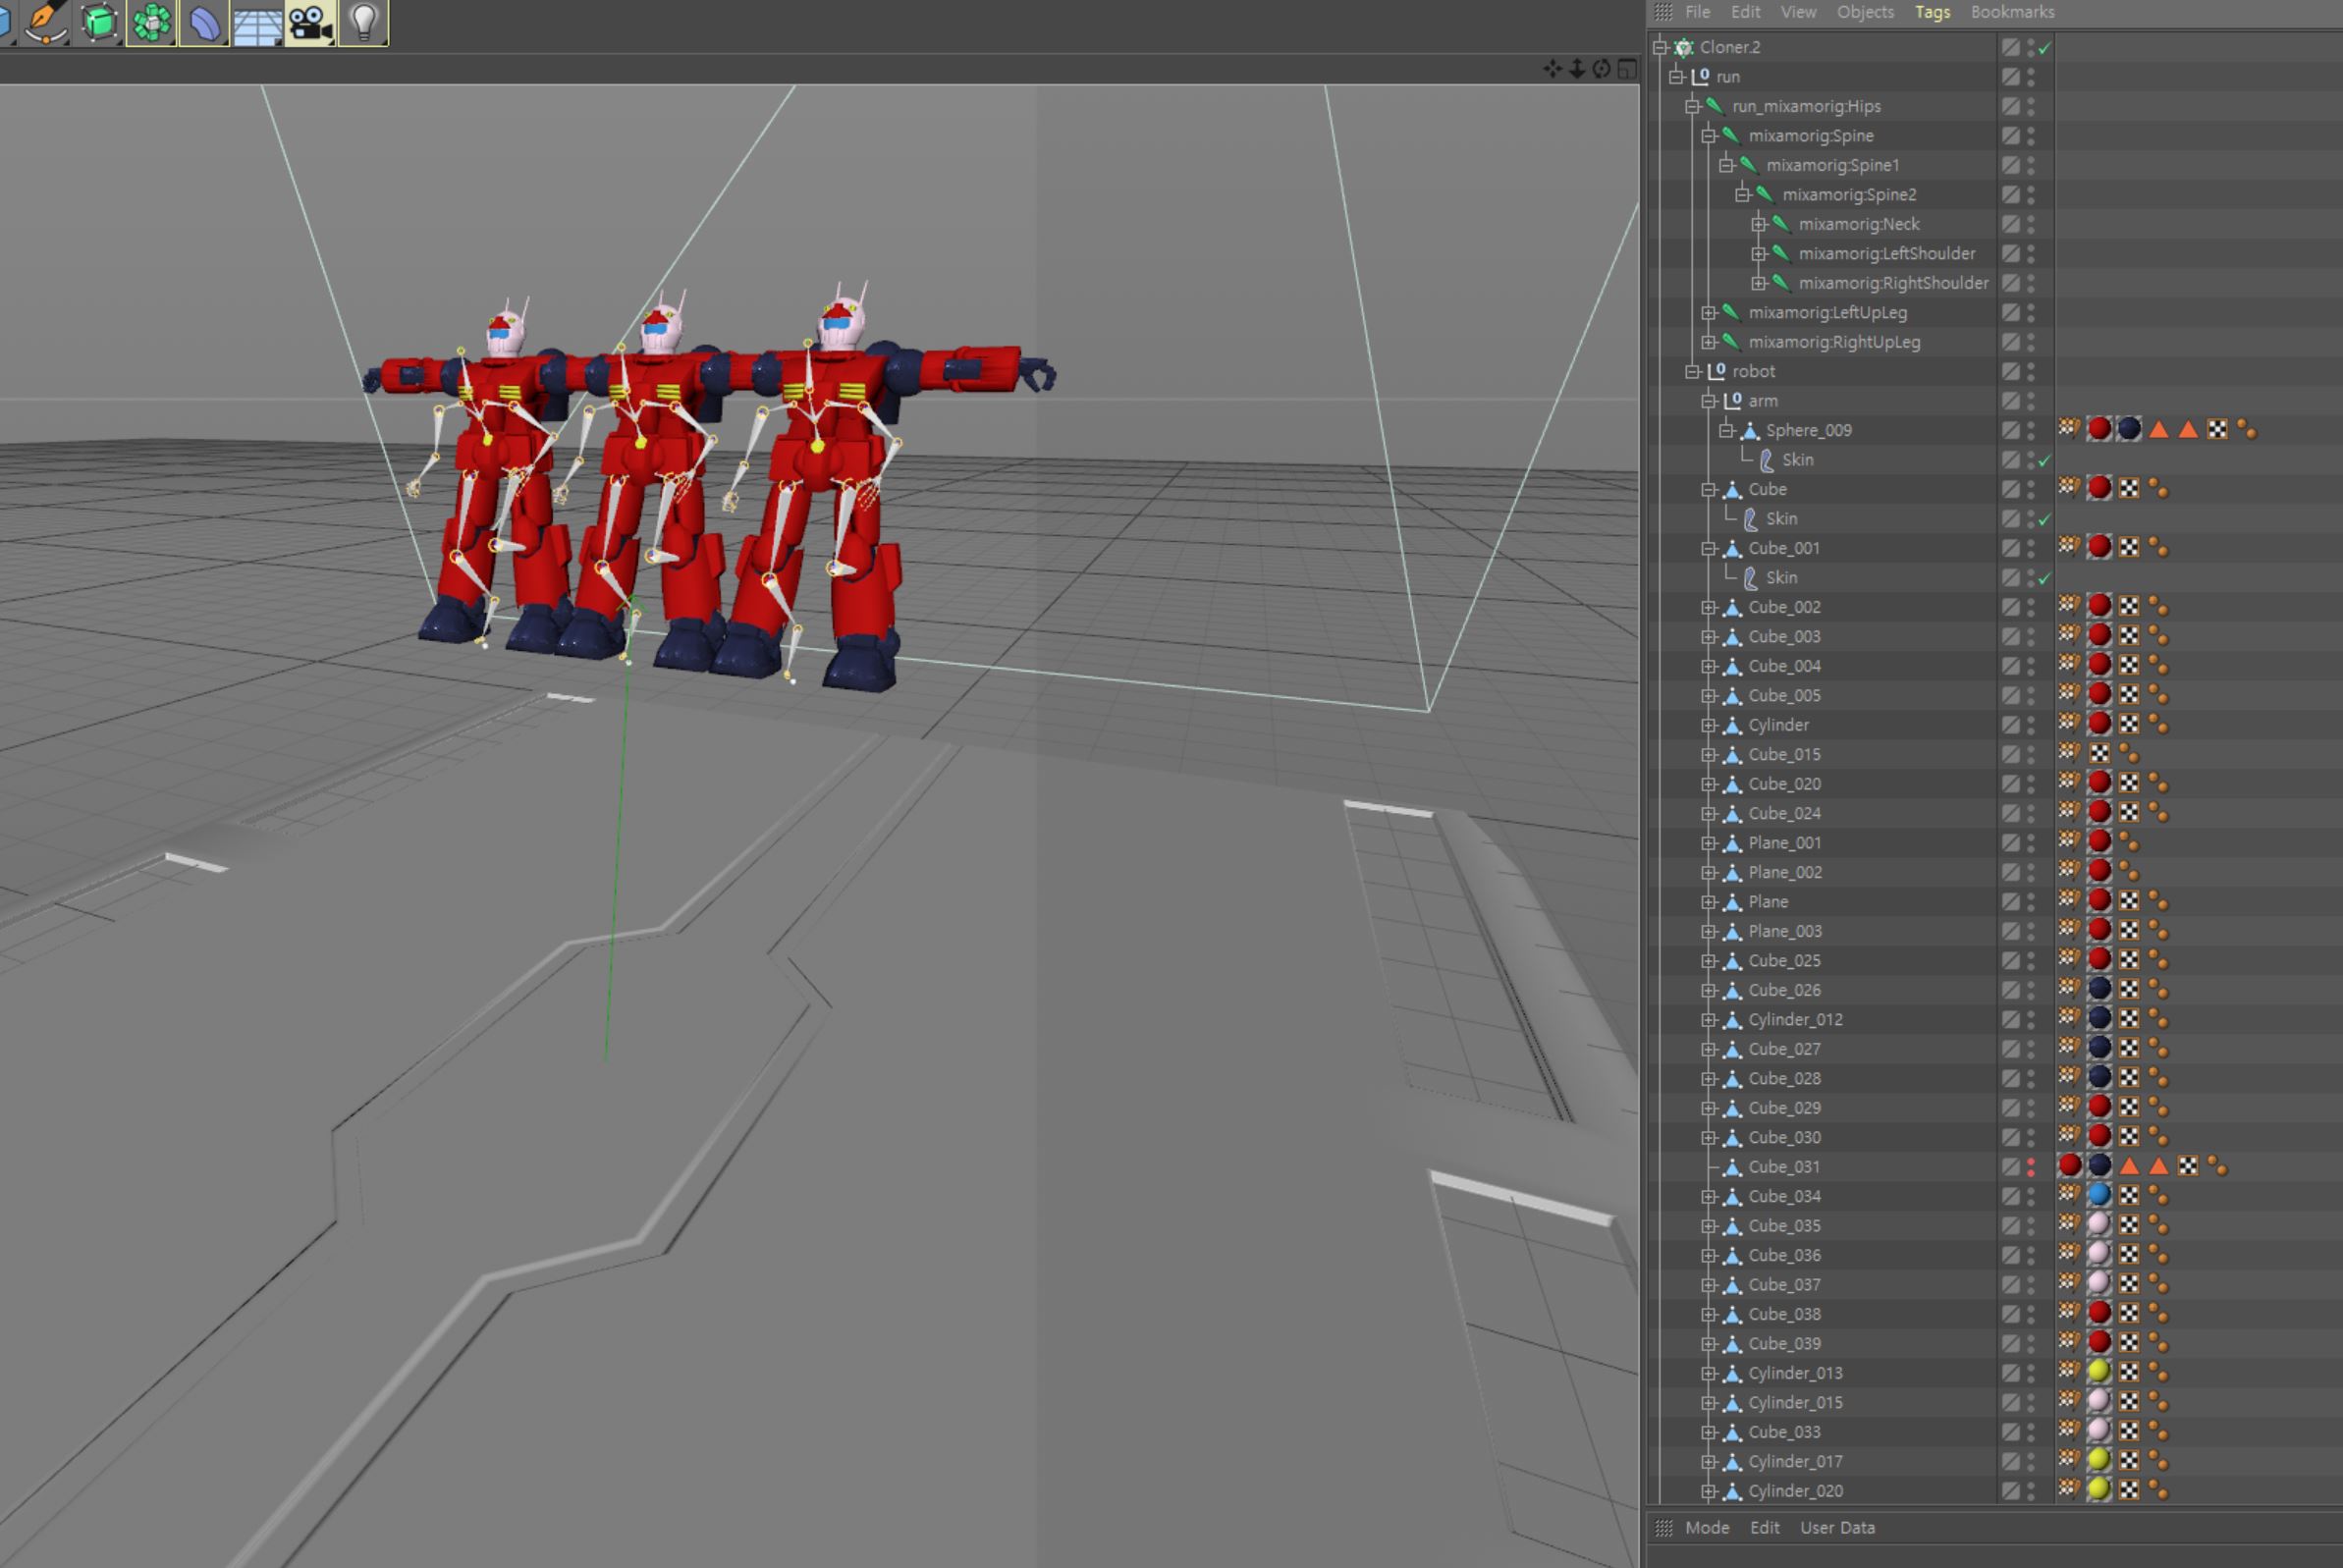This screenshot has width=2343, height=1568.
Task: Select the weight tag on Sphere_009
Action: pyautogui.click(x=2069, y=429)
